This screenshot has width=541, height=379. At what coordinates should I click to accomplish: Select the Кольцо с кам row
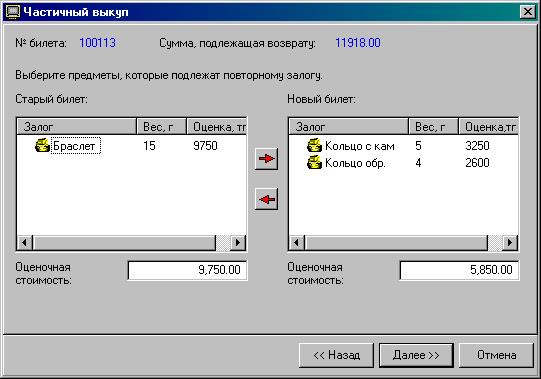[x=403, y=146]
